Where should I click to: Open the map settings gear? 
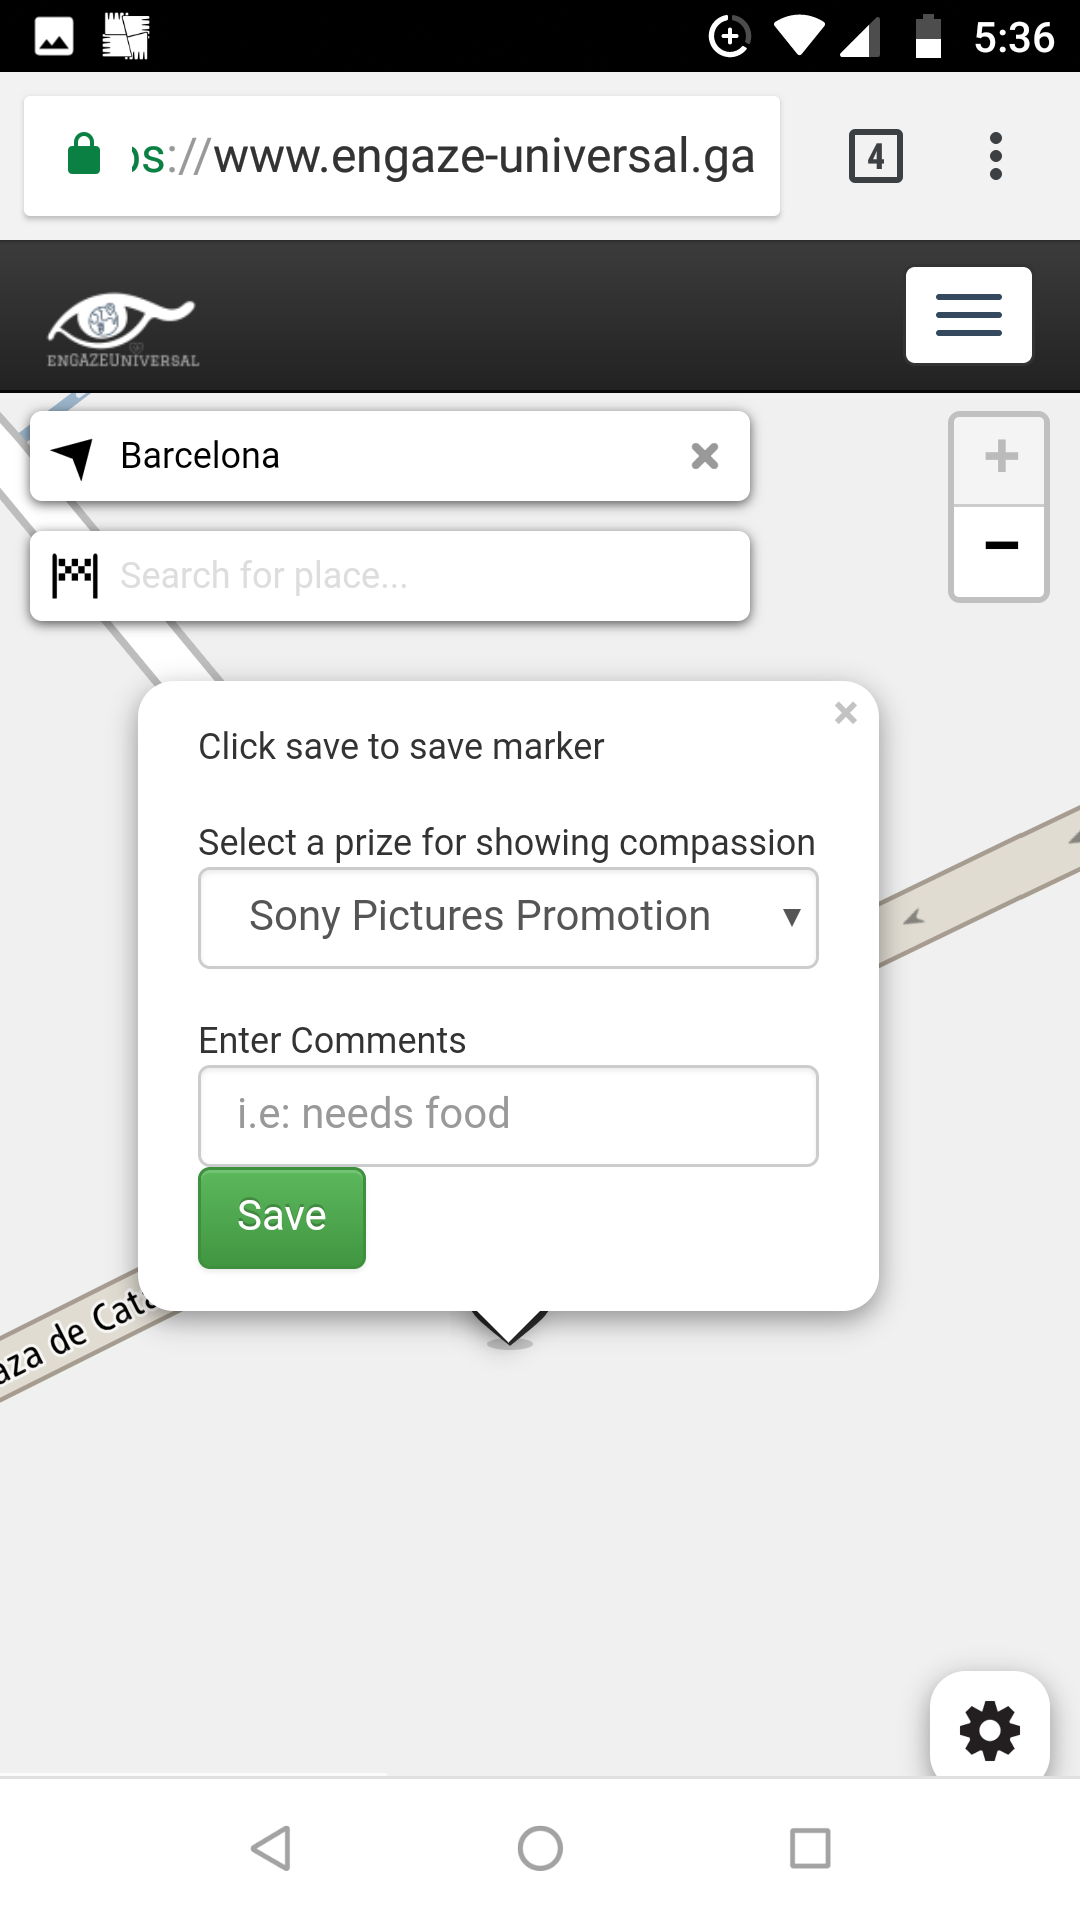[x=989, y=1730]
